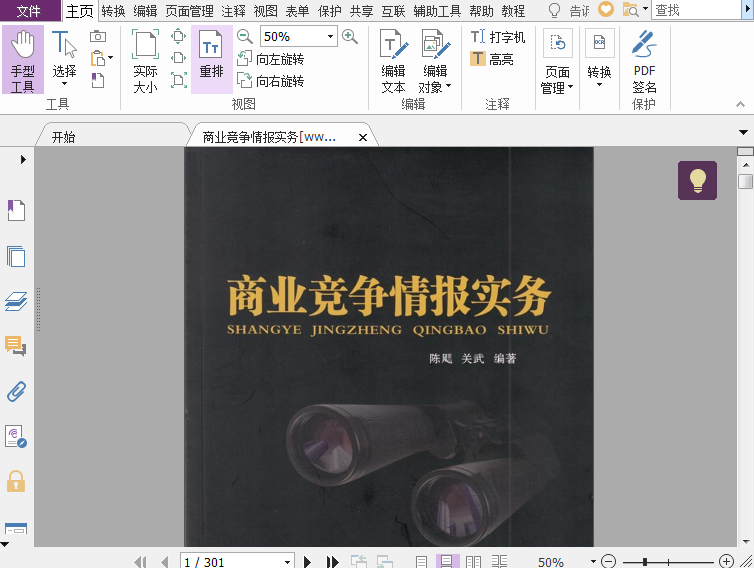Click the zoom slider handle
Screen dimensions: 754x568
tap(645, 562)
